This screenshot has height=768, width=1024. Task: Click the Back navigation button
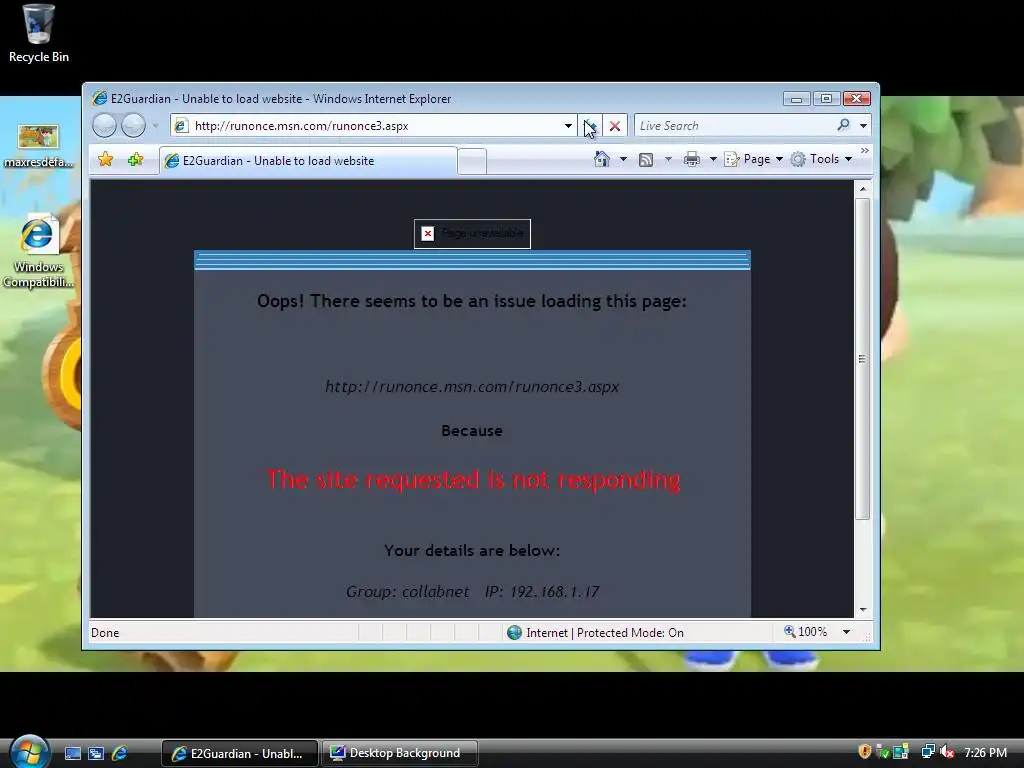click(104, 125)
